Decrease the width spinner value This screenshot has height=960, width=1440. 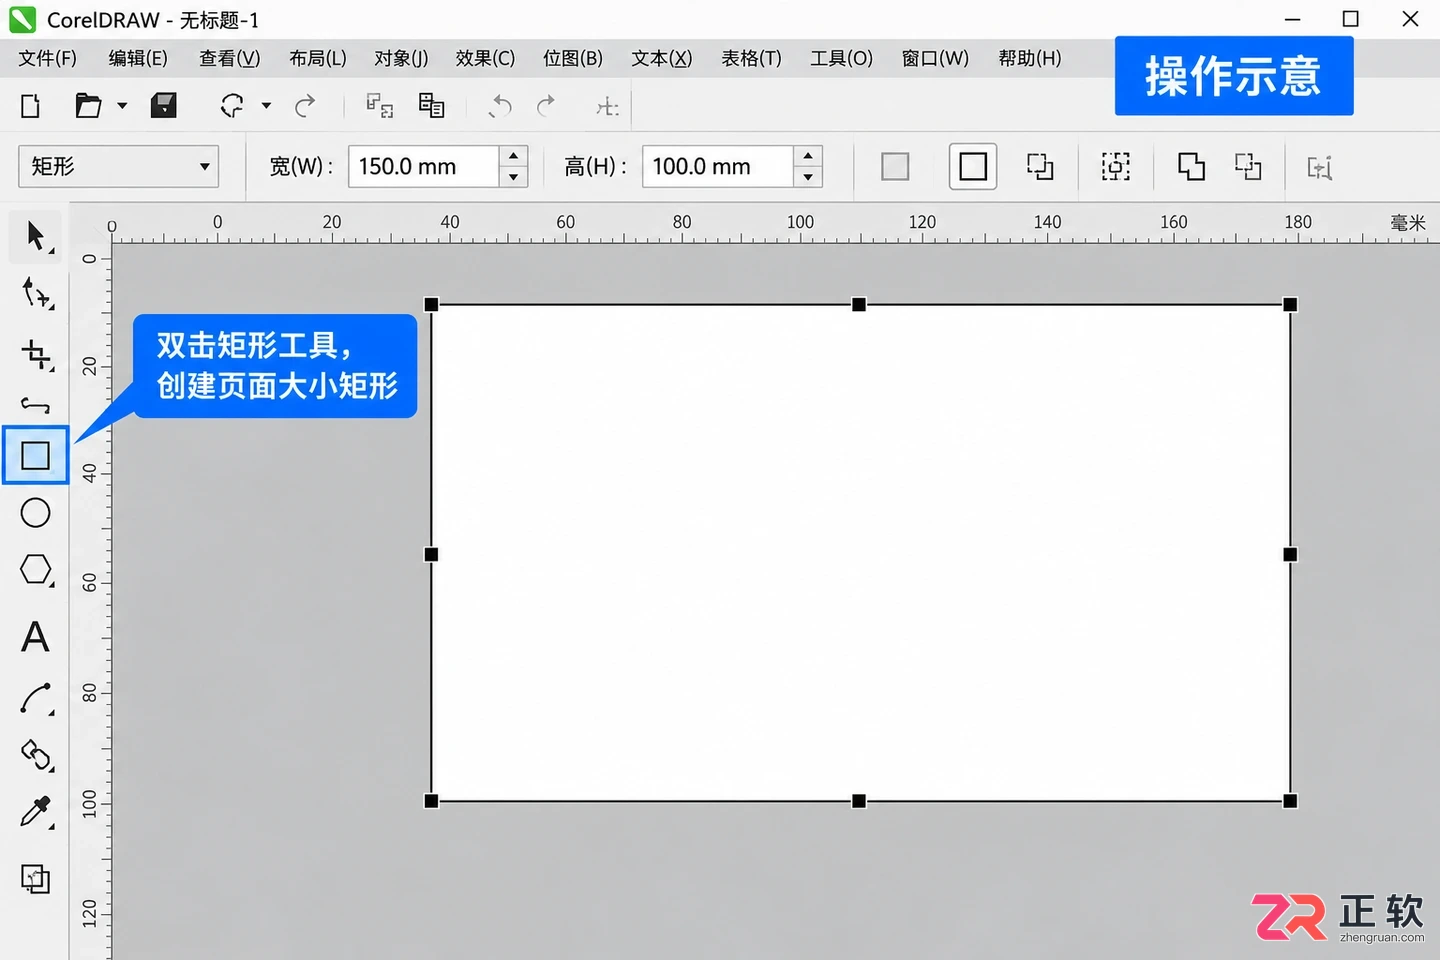tap(513, 177)
